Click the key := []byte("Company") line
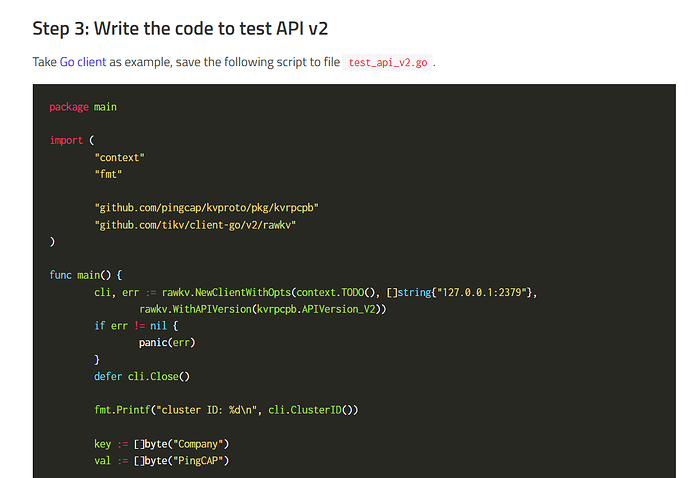 pyautogui.click(x=161, y=444)
